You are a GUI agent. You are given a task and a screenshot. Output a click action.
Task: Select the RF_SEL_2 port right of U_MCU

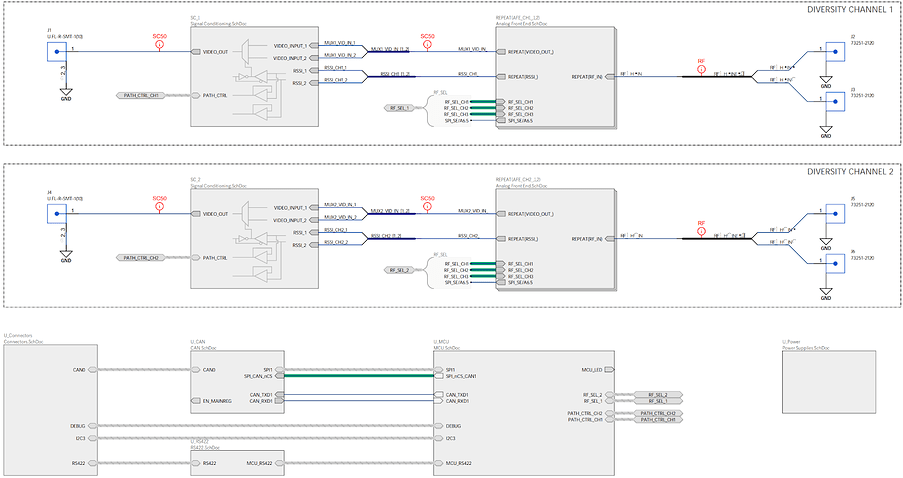(658, 395)
